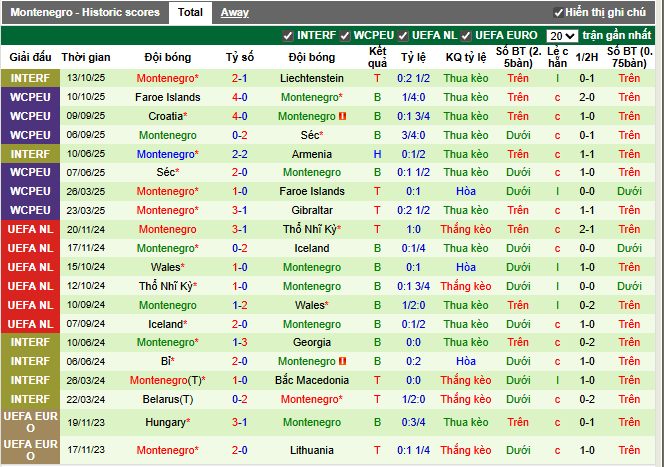
Task: Switch to the Total tab
Action: click(x=190, y=12)
